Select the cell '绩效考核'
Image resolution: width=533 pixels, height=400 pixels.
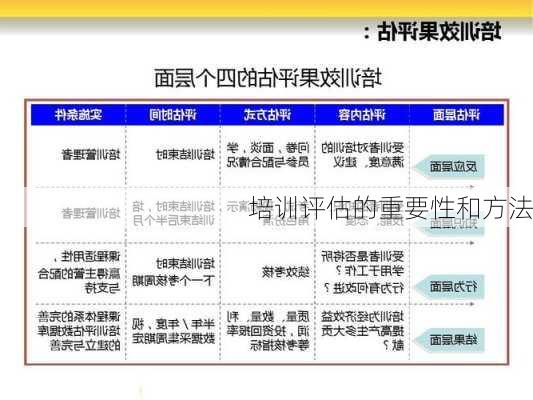coord(286,272)
